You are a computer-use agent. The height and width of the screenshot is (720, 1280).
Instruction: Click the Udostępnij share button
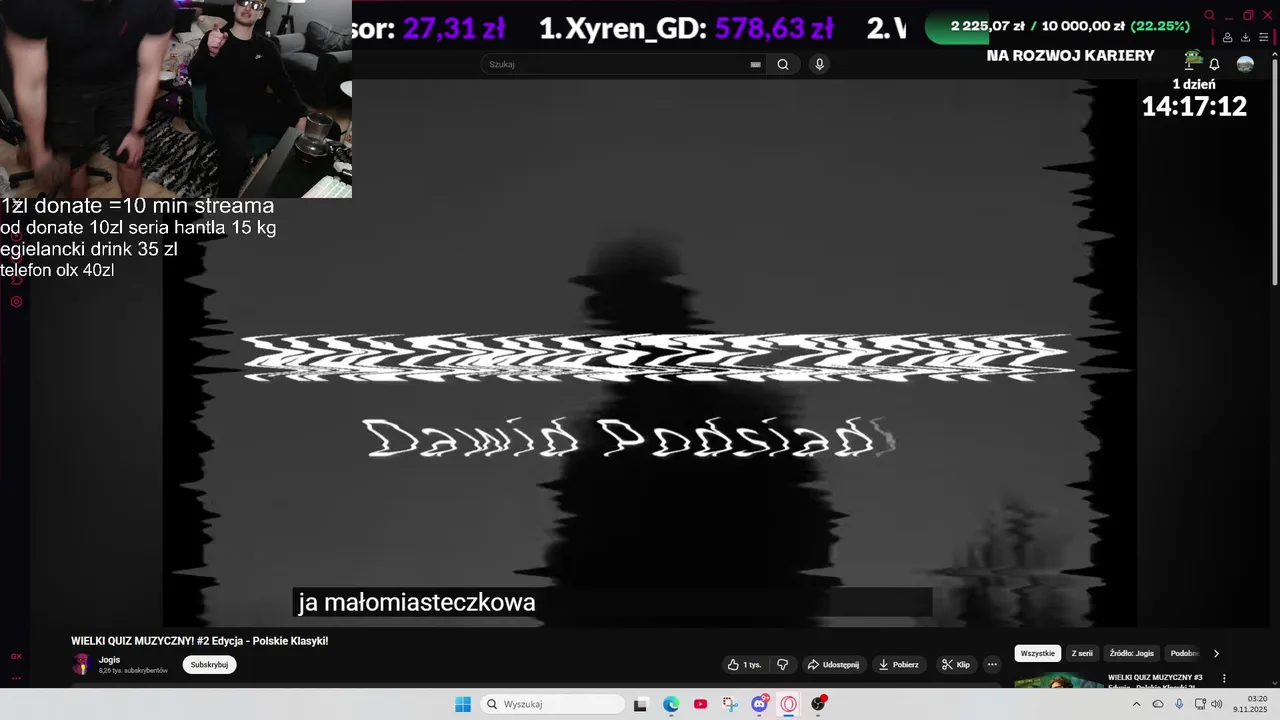[833, 664]
